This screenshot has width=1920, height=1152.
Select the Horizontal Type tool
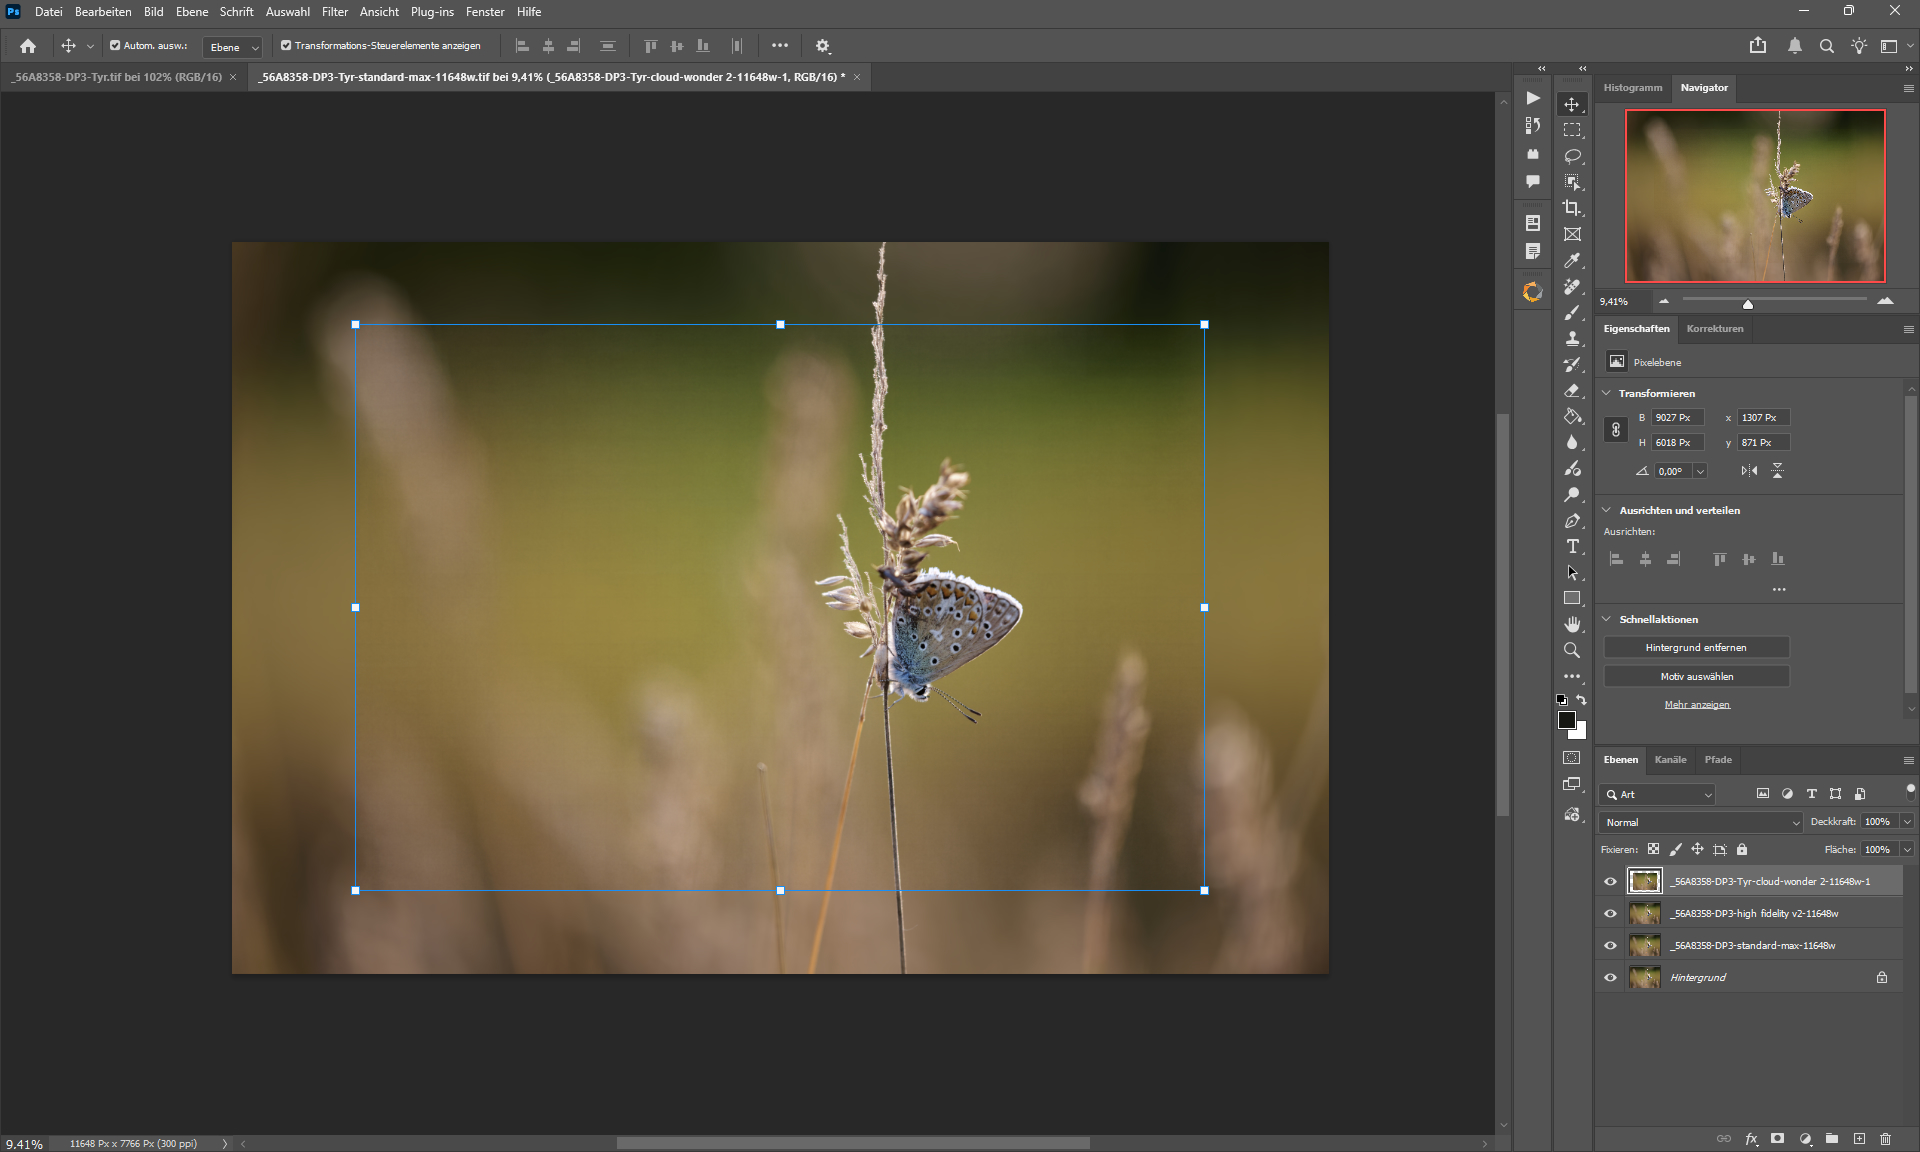pos(1572,546)
